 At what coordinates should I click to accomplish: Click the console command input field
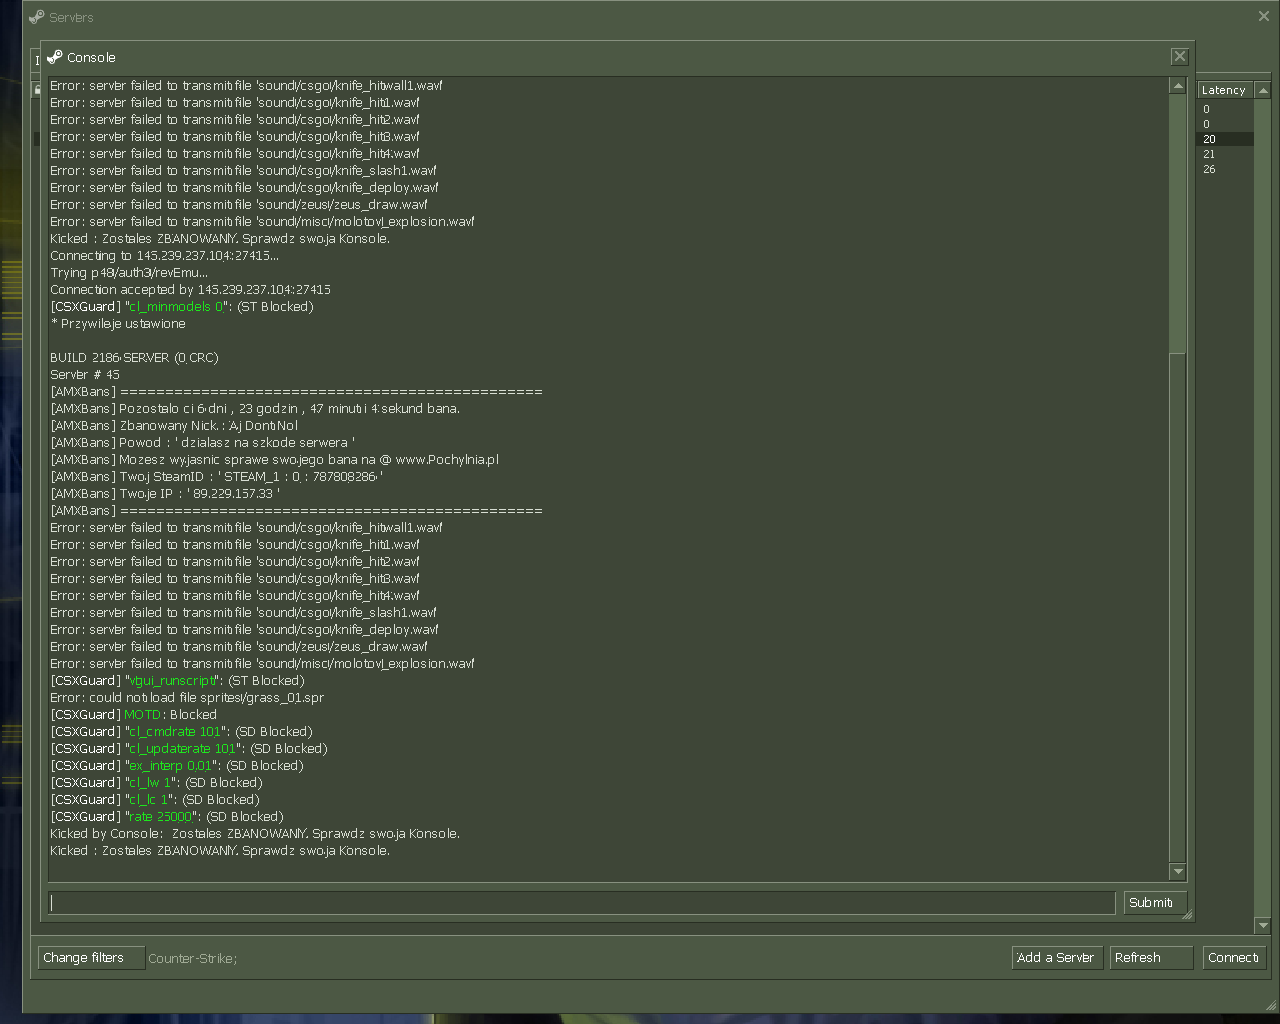point(582,903)
